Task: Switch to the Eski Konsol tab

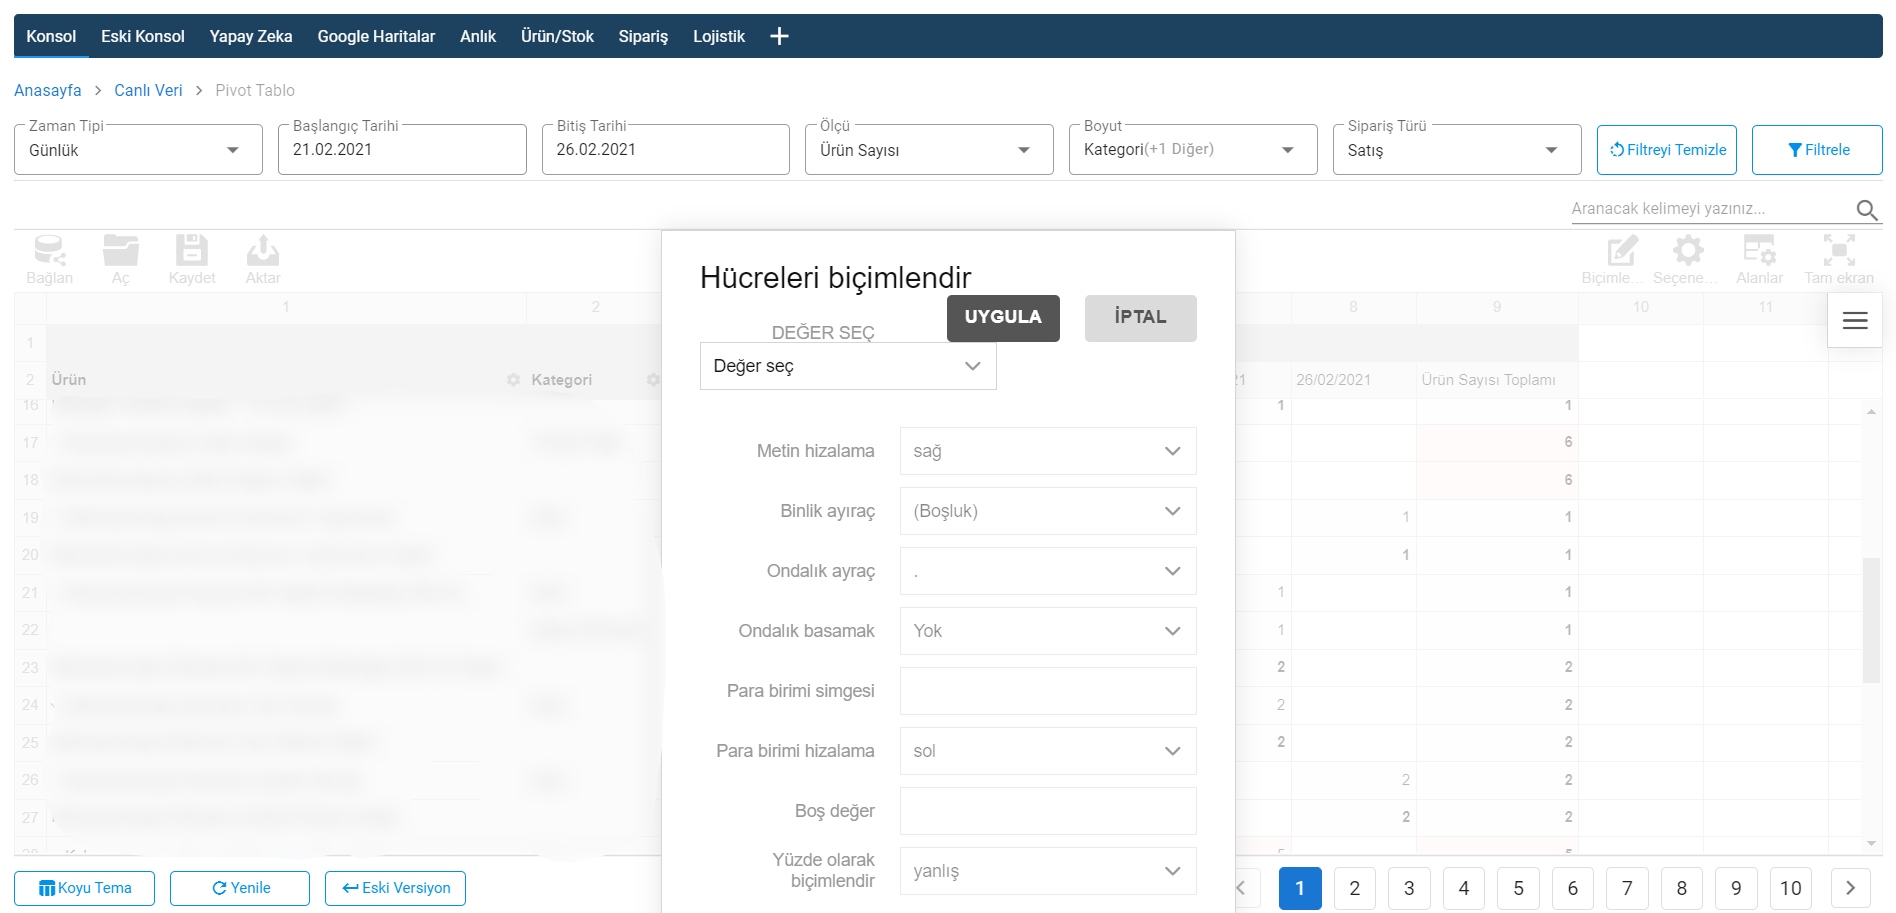Action: (143, 36)
